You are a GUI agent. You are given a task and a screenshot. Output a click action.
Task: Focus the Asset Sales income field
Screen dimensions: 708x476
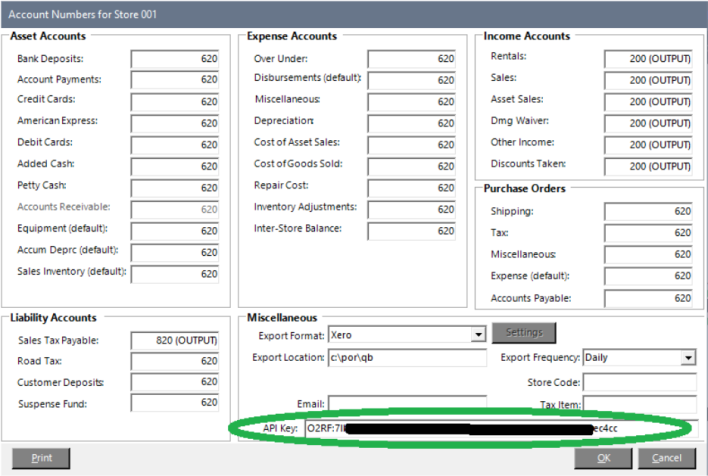tap(648, 102)
